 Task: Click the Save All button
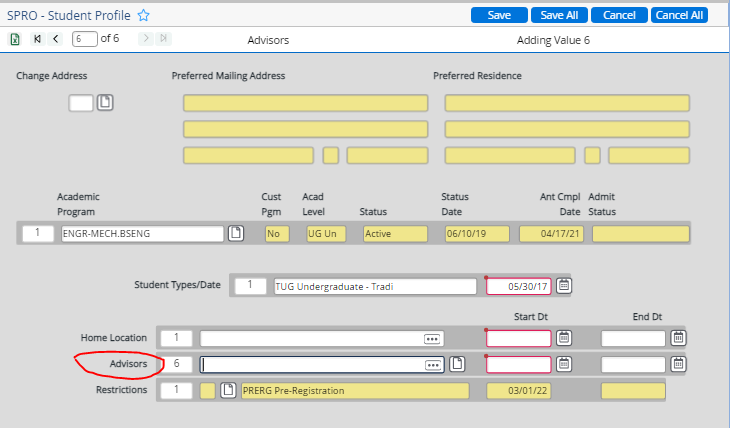coord(559,15)
